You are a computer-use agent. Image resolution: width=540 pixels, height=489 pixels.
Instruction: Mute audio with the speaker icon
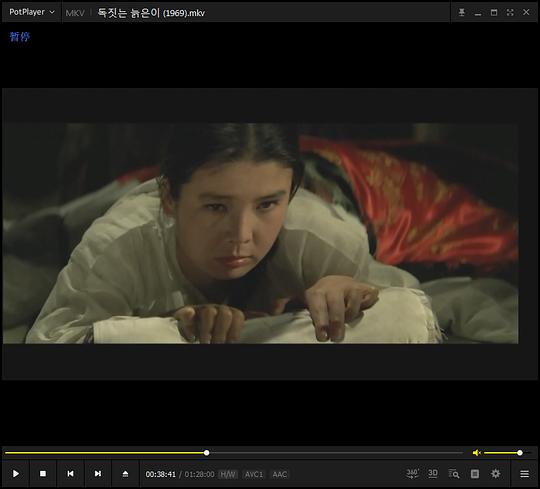coord(477,453)
